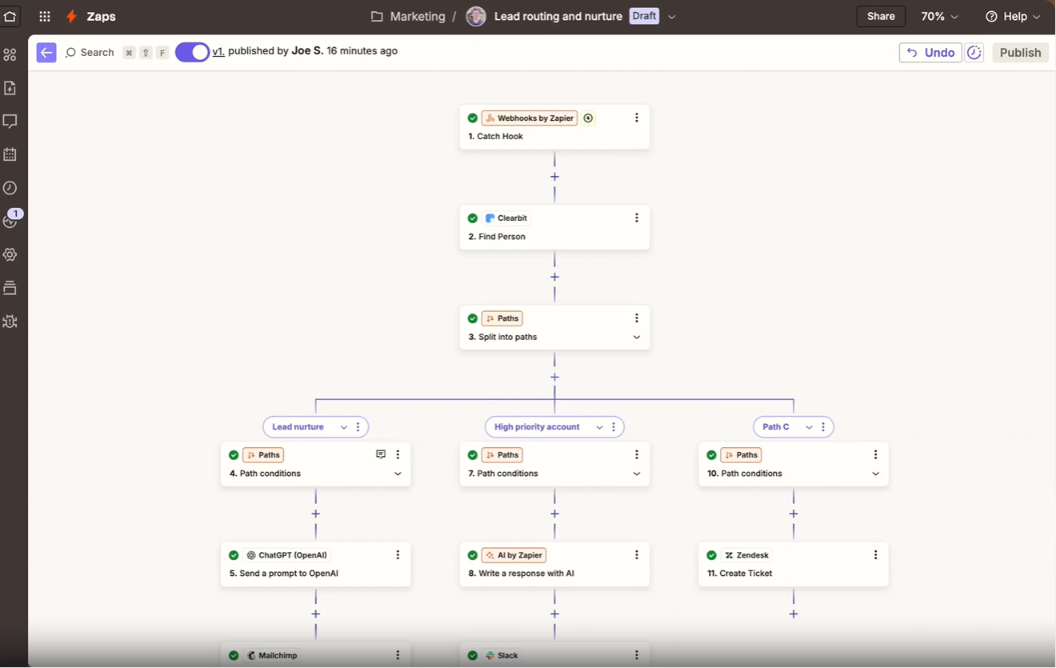This screenshot has width=1056, height=668.
Task: Open the v1. version link
Action: point(218,51)
